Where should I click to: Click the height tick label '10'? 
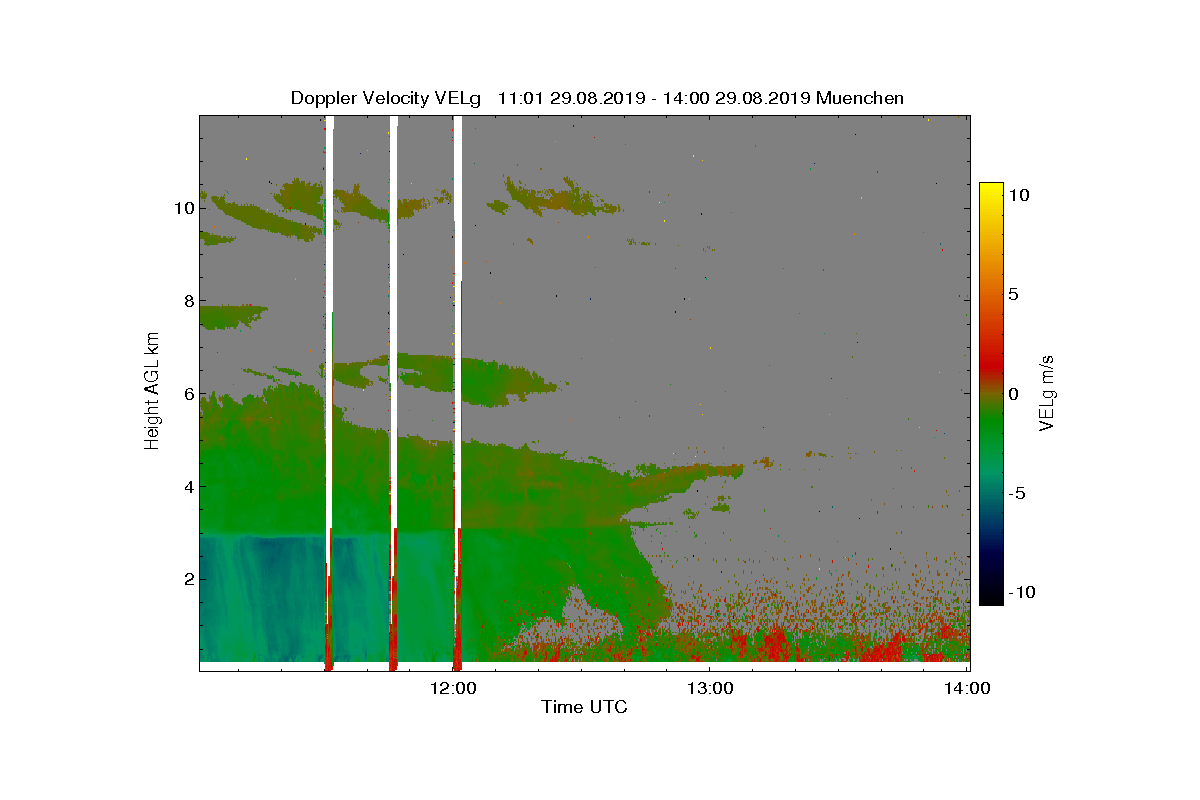coord(182,208)
